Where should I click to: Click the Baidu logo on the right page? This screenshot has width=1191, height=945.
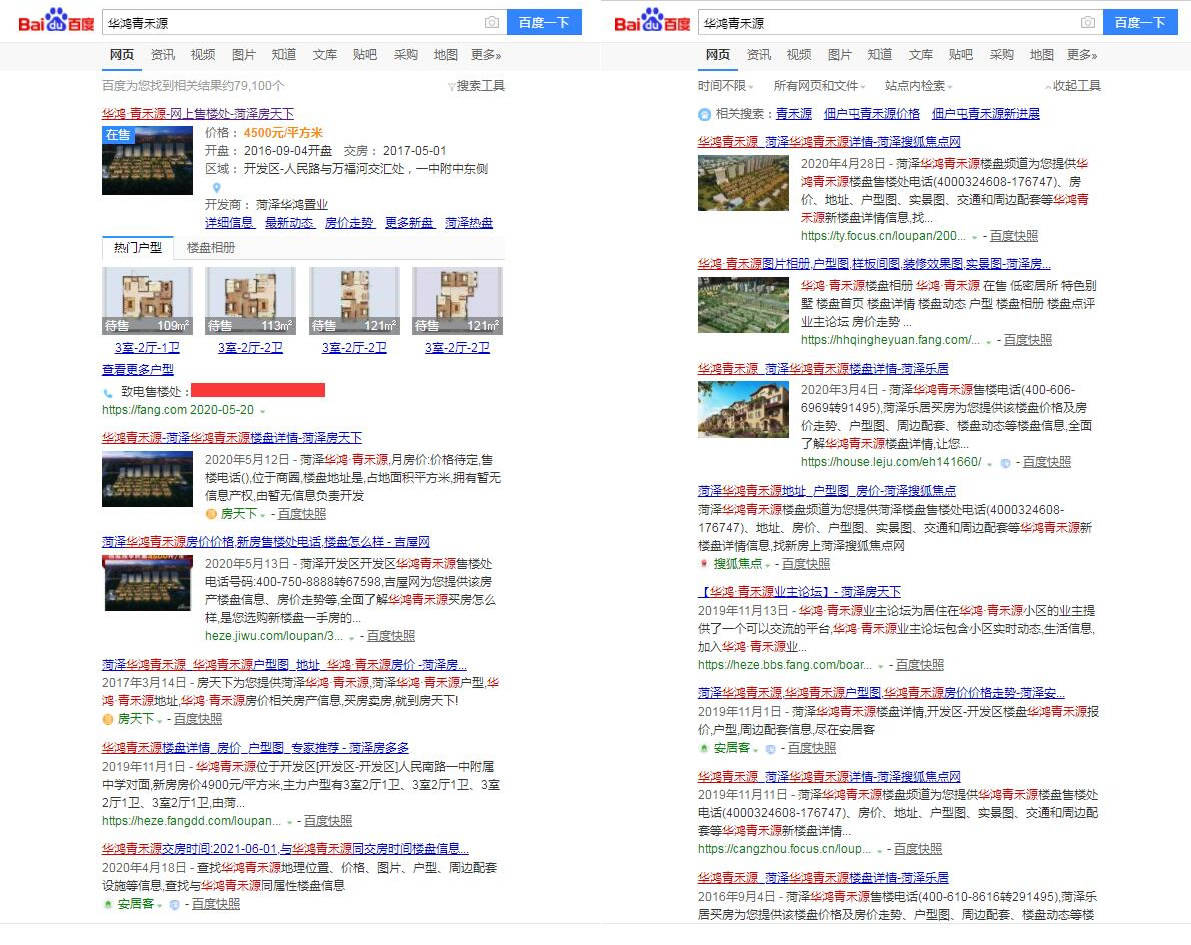coord(652,21)
